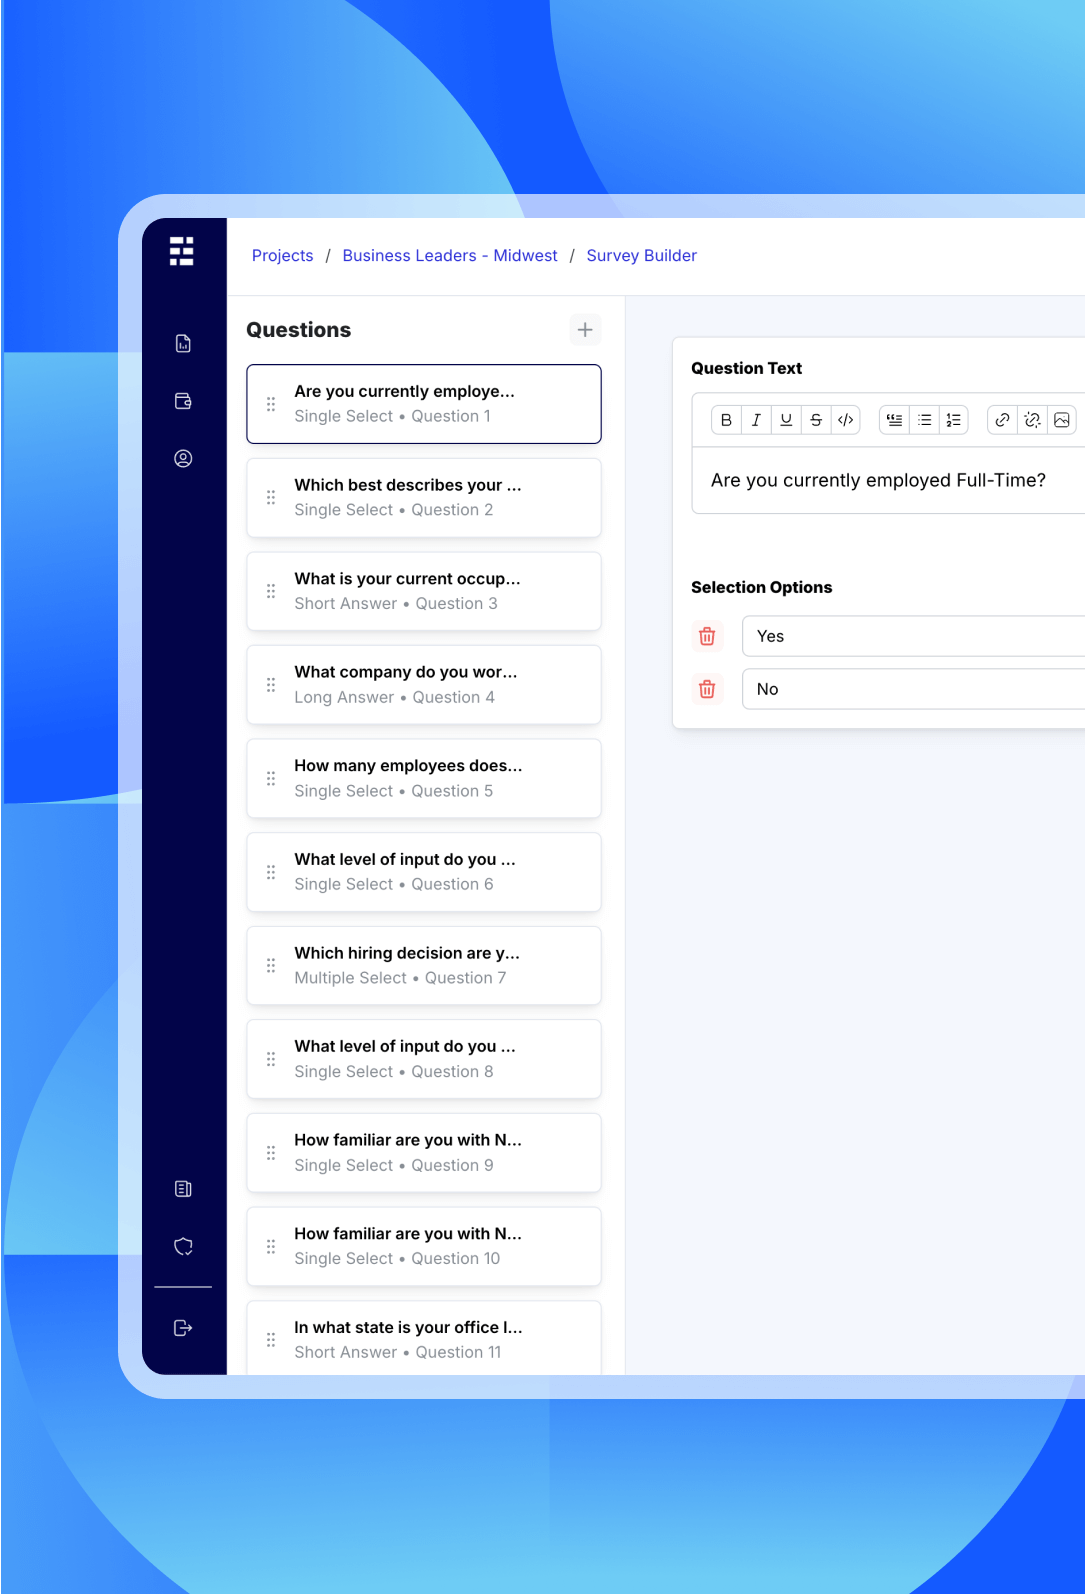Edit the 'Yes' option field
Screen dimensions: 1085x1594
(x=913, y=636)
